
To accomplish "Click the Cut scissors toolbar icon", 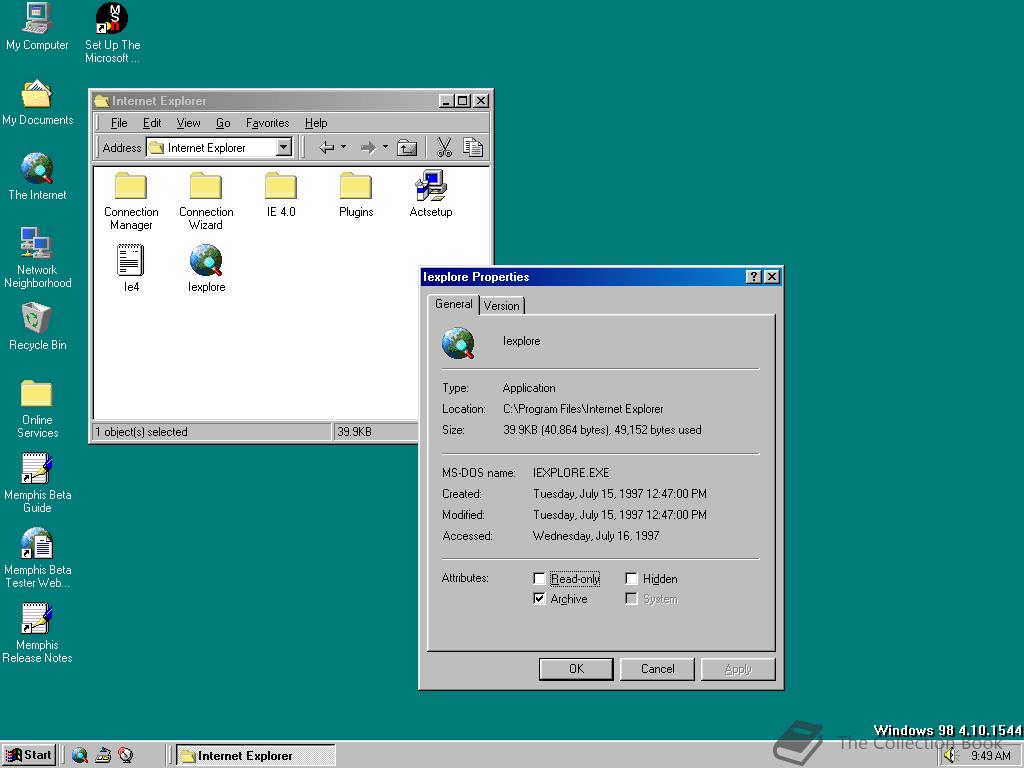I will coord(444,148).
